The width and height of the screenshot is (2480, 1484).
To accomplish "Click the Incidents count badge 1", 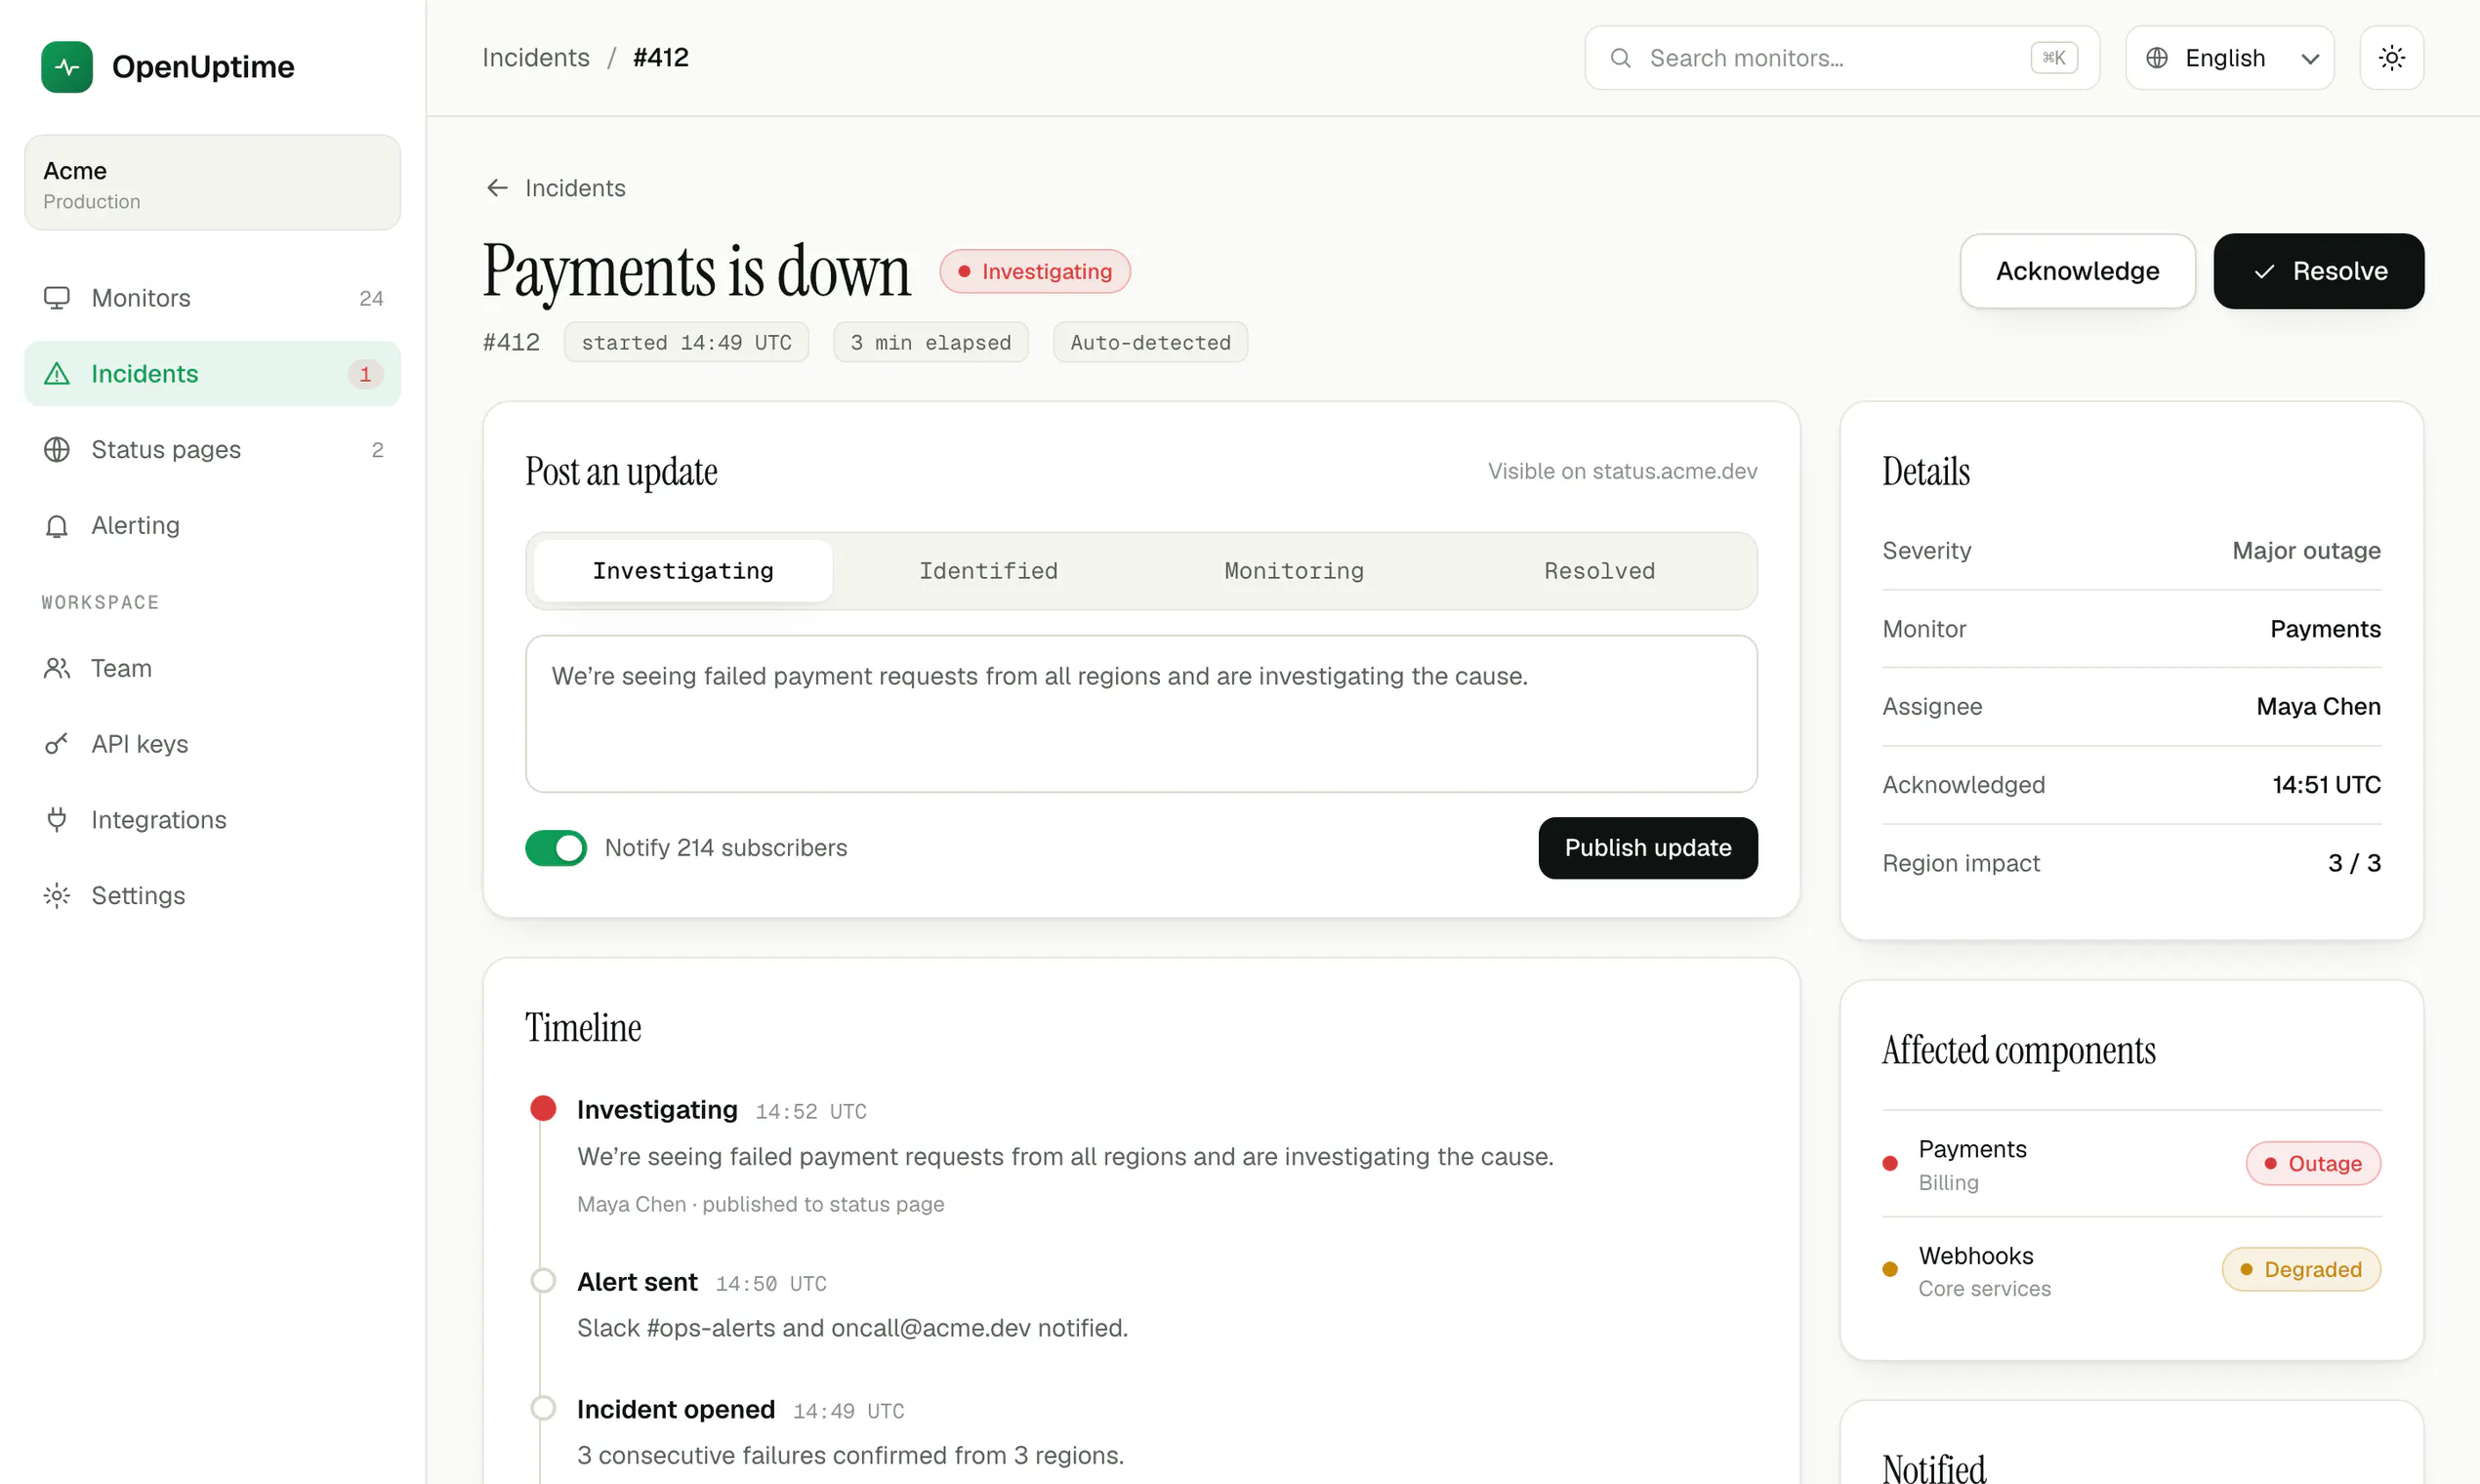I will tap(365, 374).
